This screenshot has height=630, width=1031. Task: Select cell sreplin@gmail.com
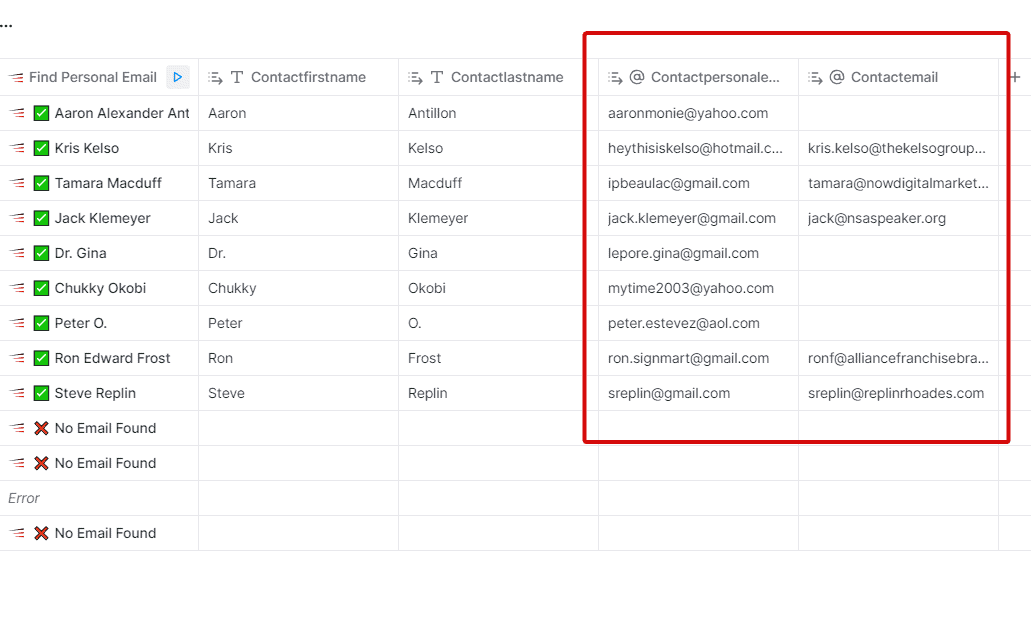click(x=698, y=393)
